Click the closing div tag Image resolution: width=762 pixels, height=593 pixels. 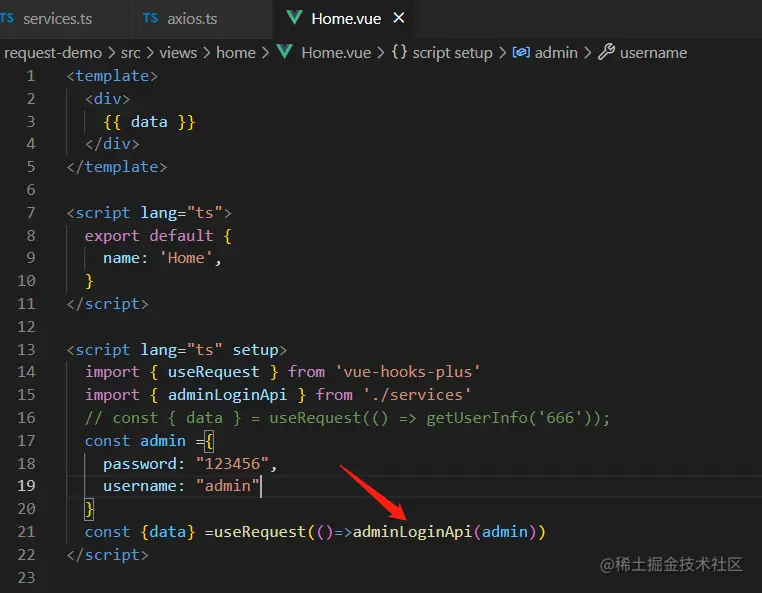[112, 144]
